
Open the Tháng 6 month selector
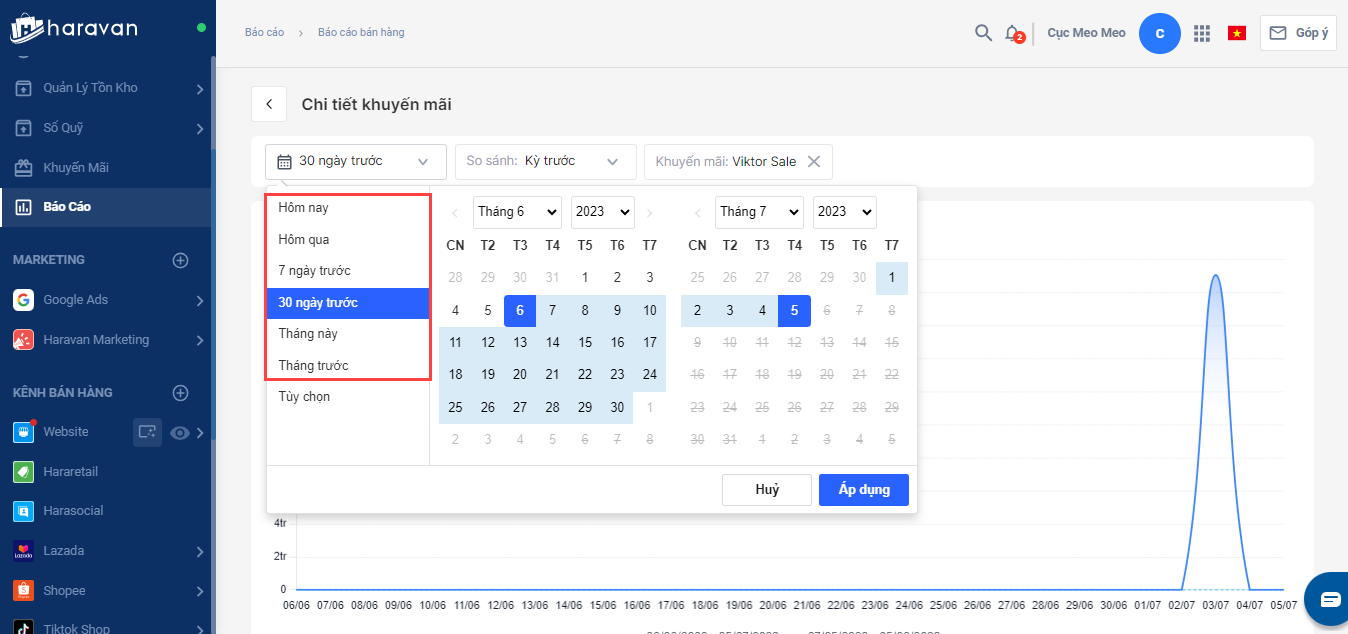tap(517, 212)
